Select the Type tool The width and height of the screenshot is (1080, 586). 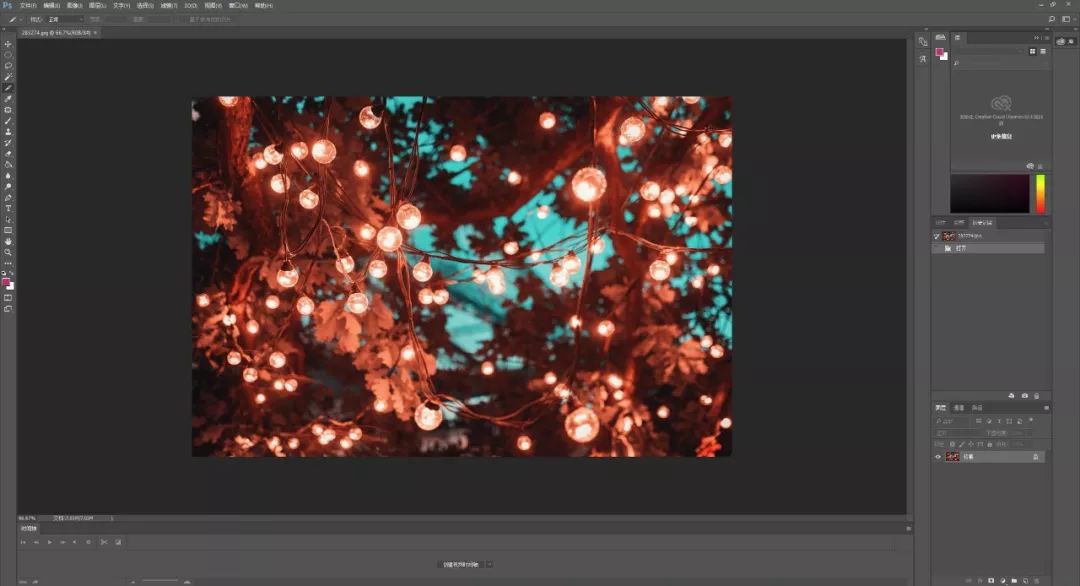pyautogui.click(x=8, y=208)
